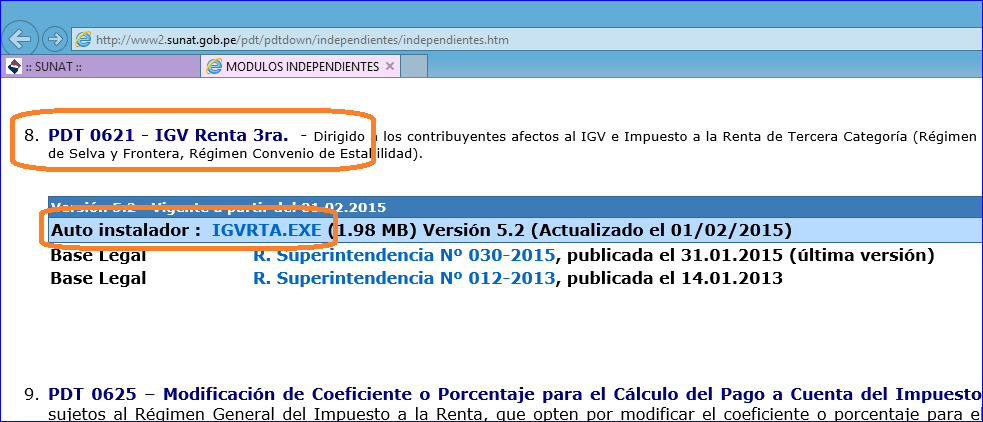Close the MODULOS INDEPENDIENTES tab

click(x=390, y=67)
